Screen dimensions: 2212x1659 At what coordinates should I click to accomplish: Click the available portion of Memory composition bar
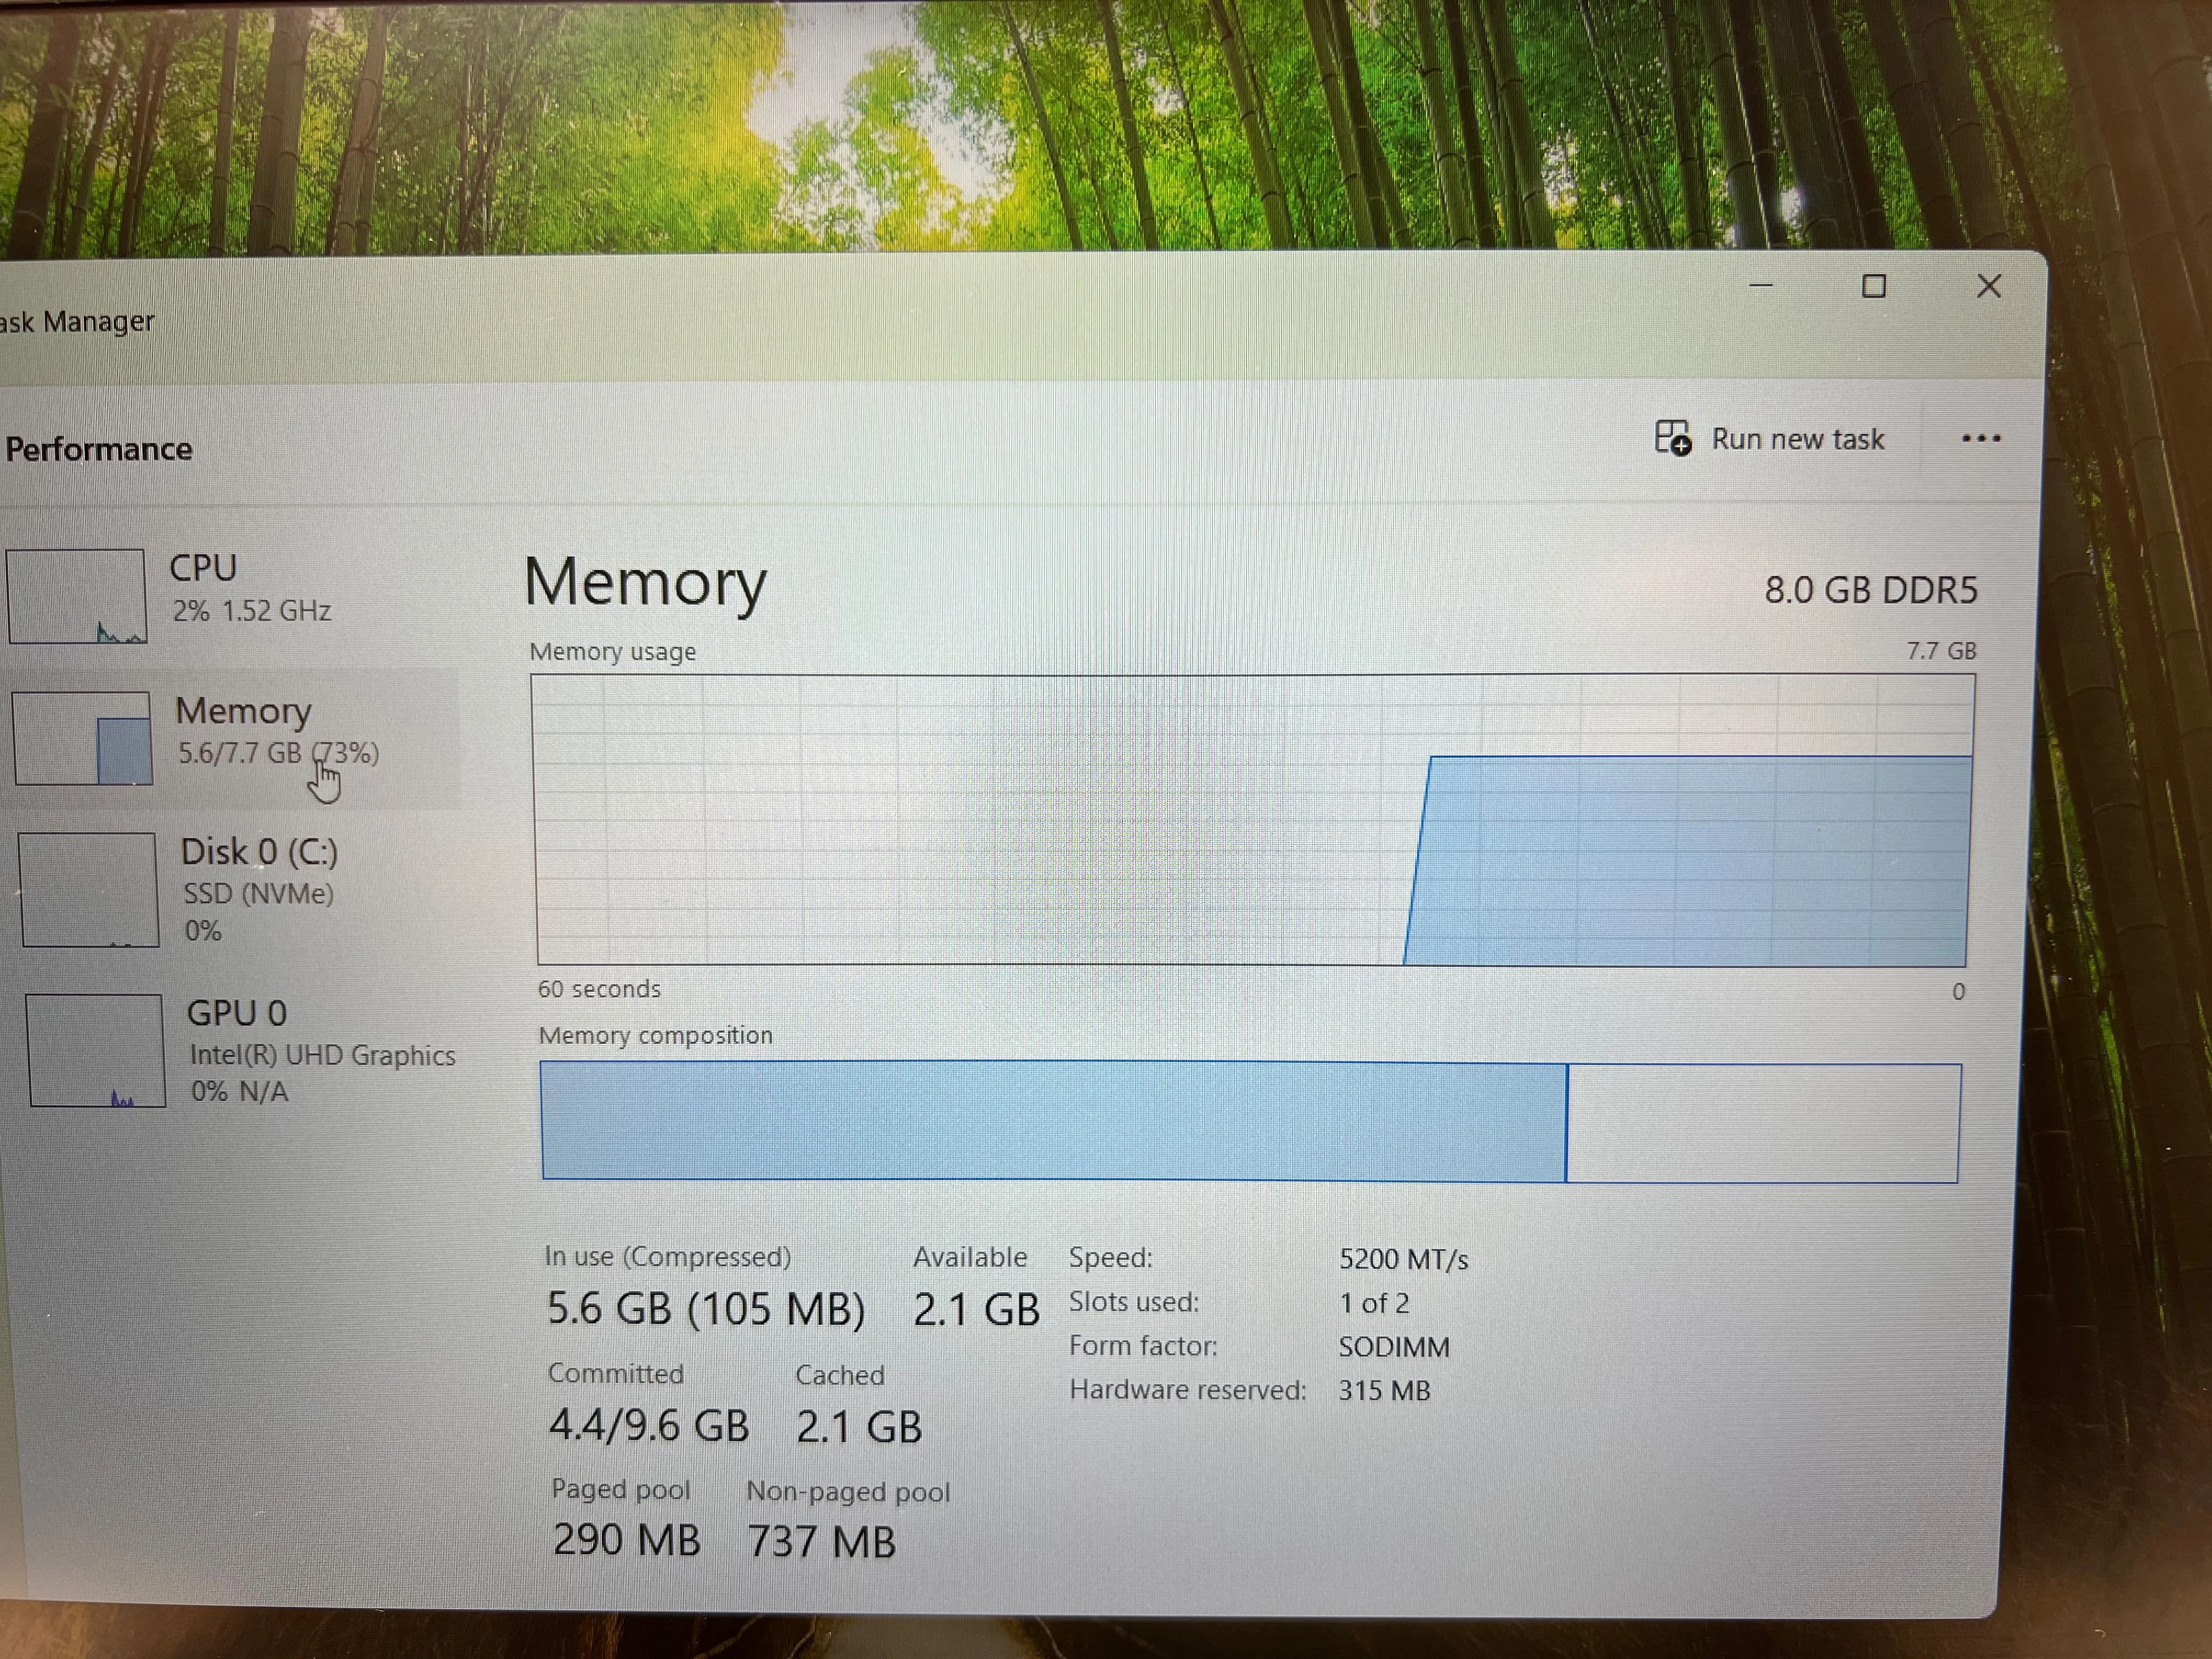click(1763, 1123)
